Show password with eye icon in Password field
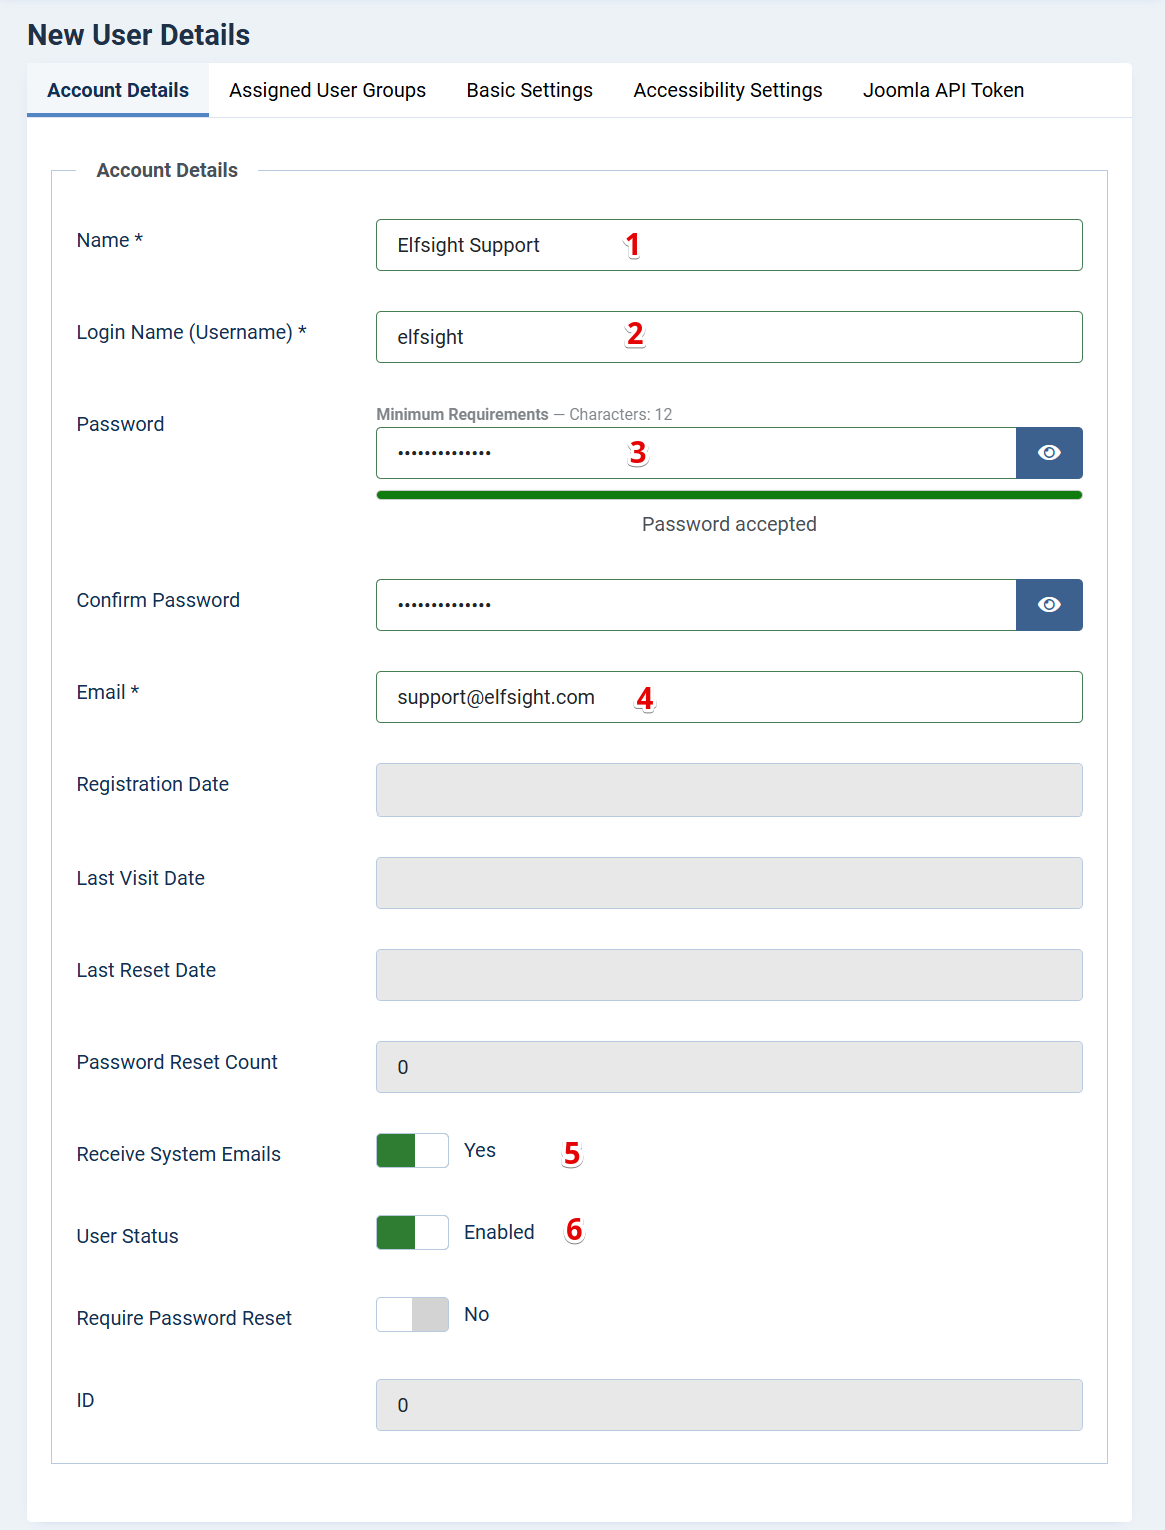 [1049, 453]
